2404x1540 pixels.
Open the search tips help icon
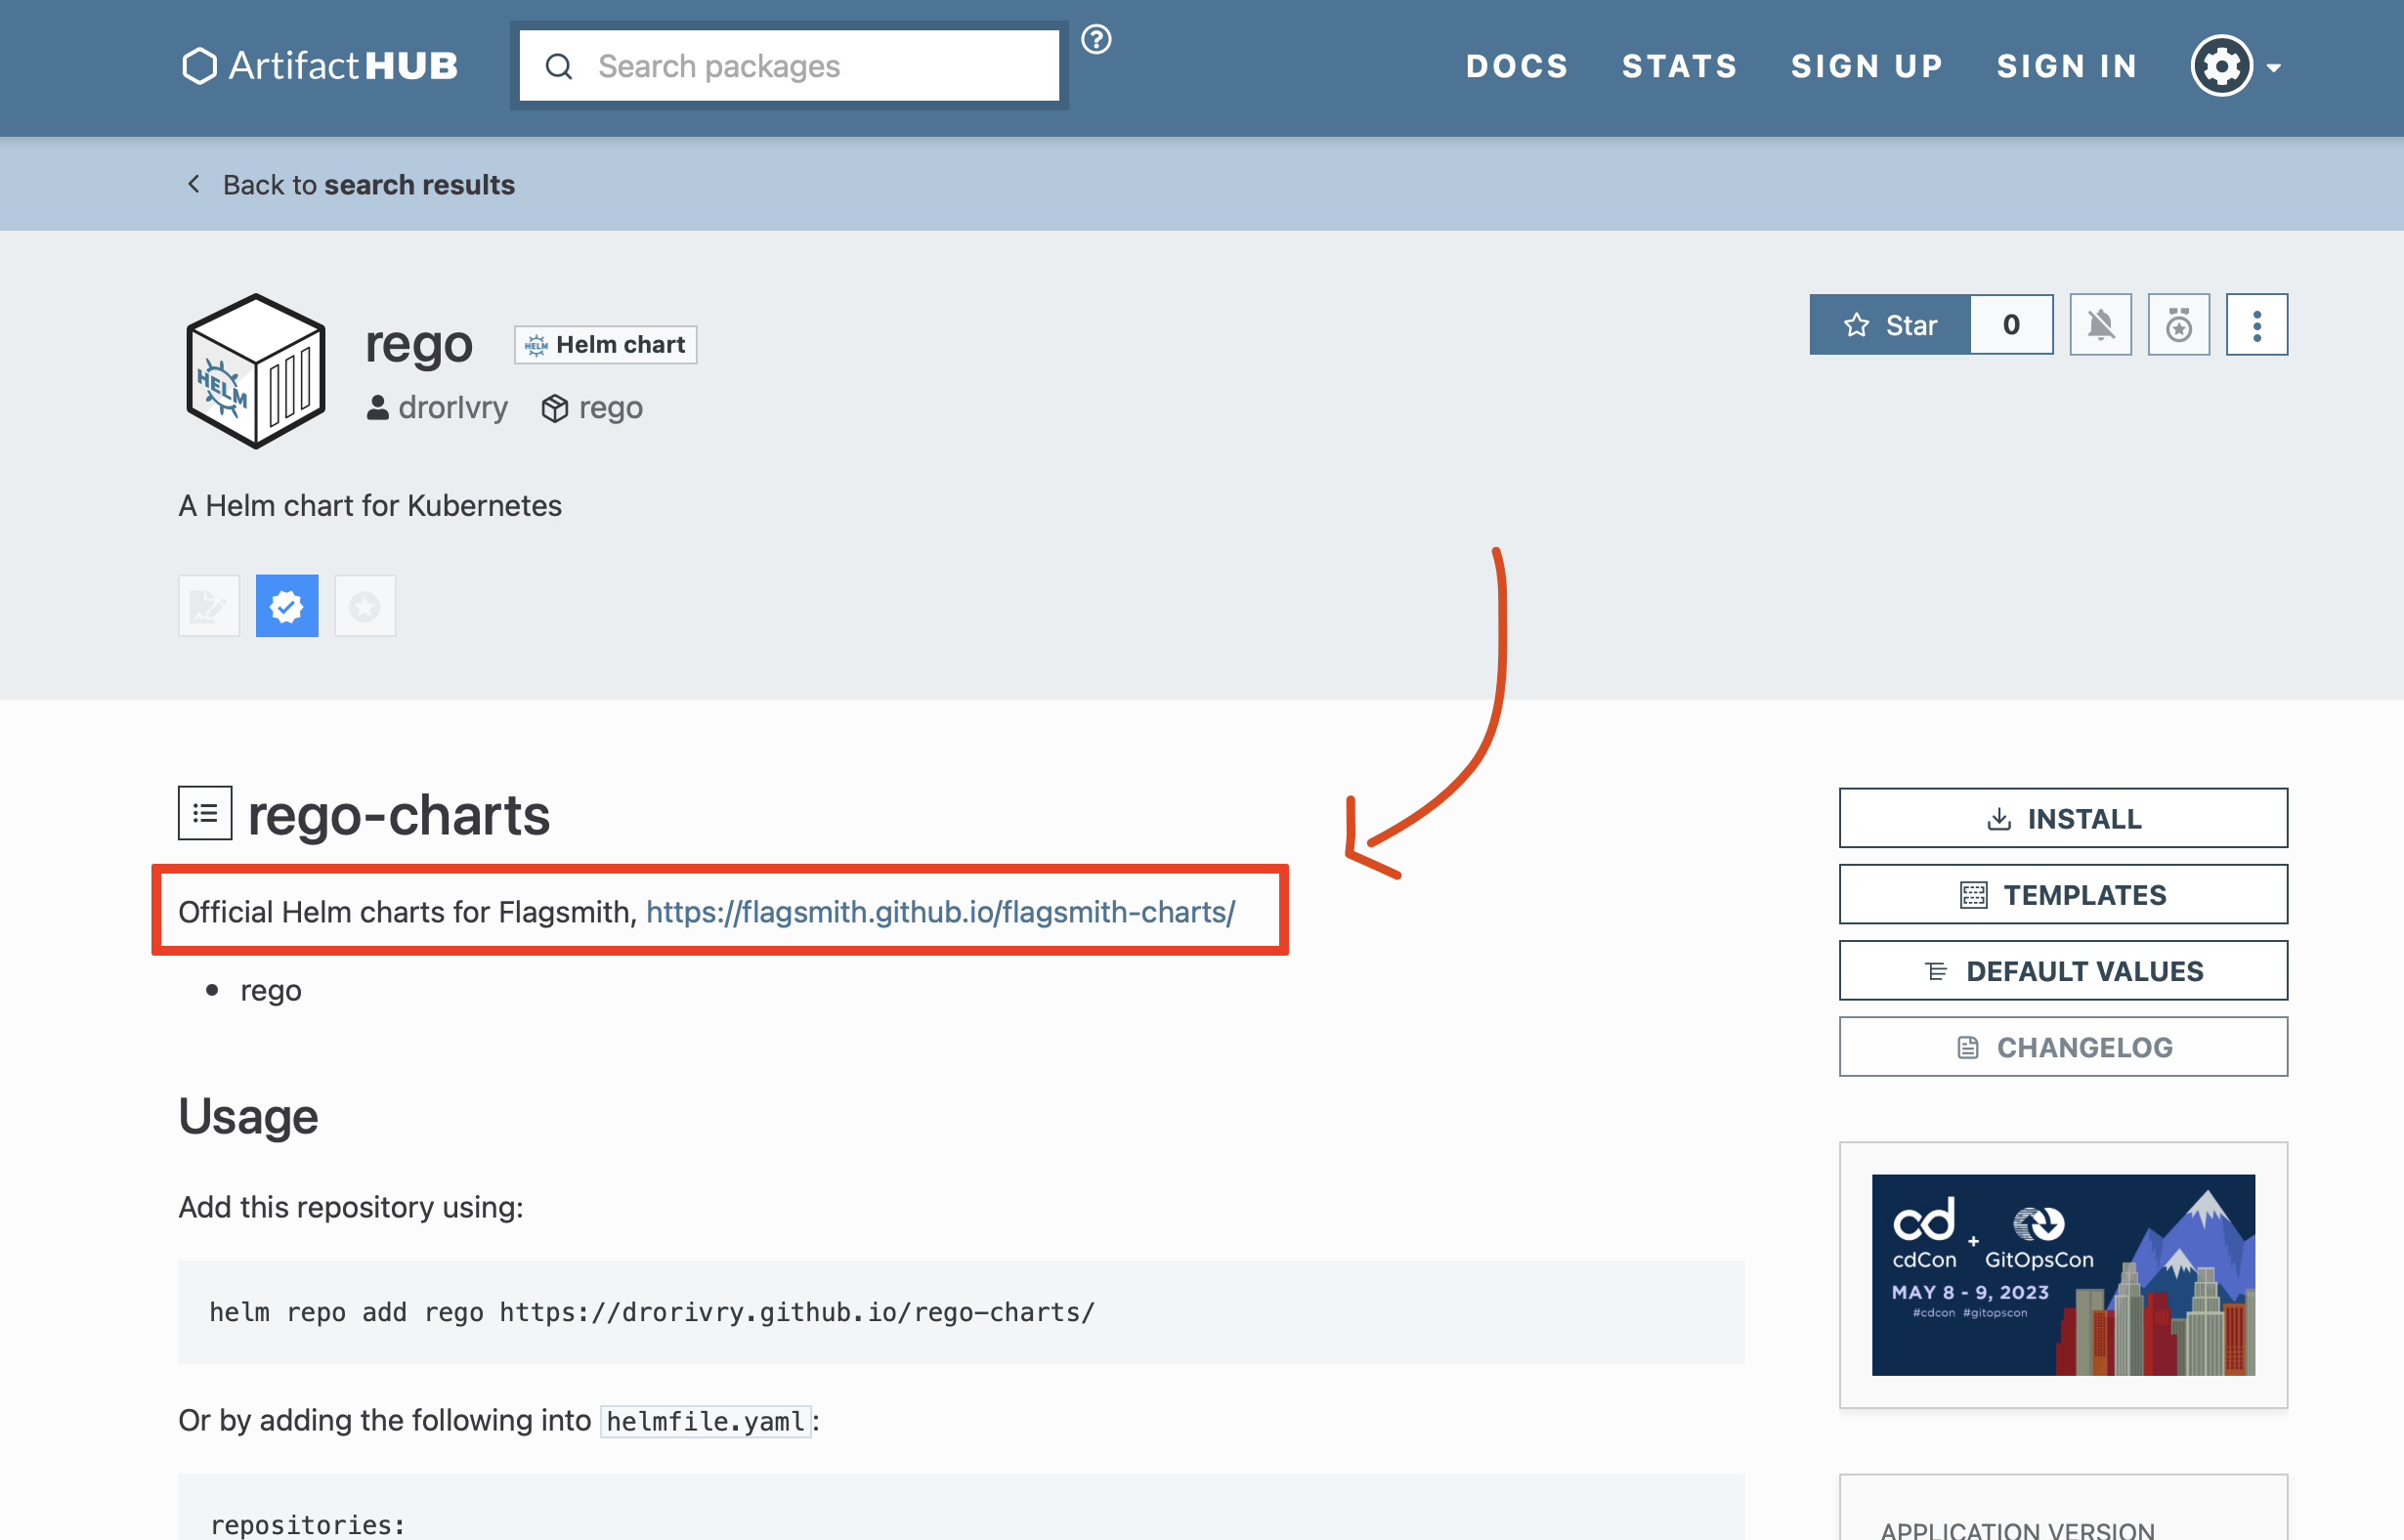click(x=1096, y=39)
